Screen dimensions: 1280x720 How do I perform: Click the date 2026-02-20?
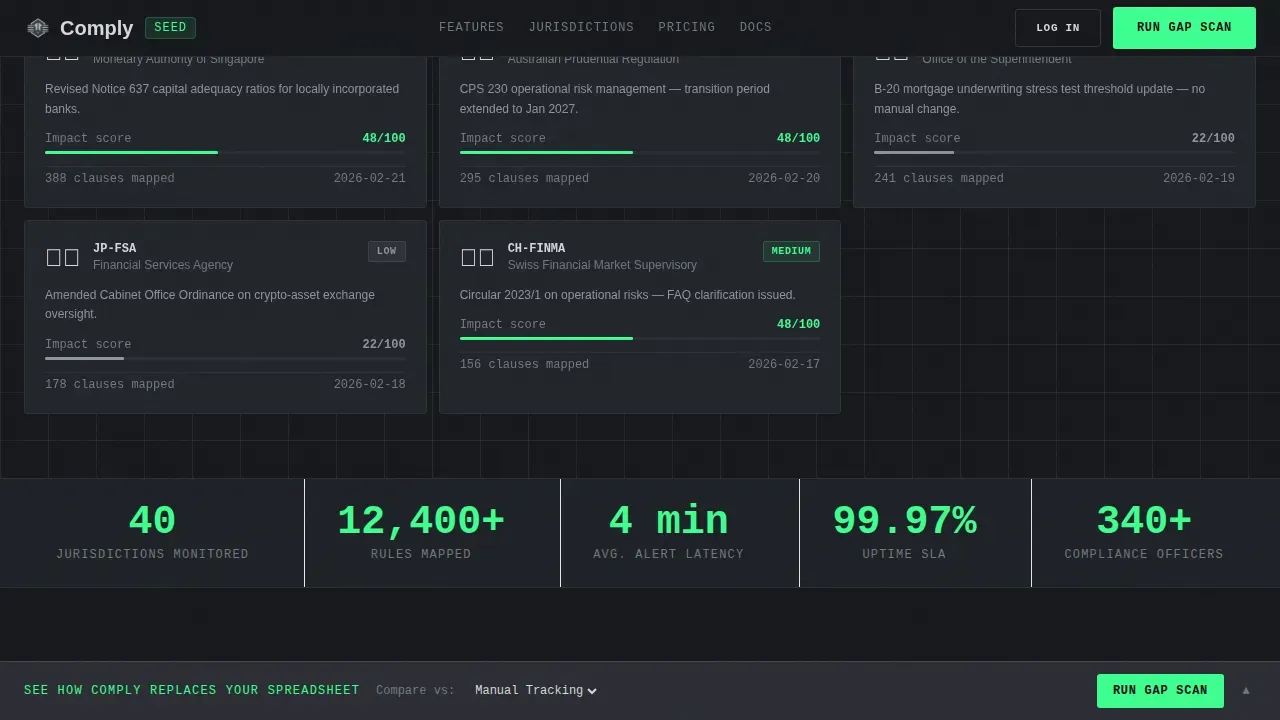point(784,178)
